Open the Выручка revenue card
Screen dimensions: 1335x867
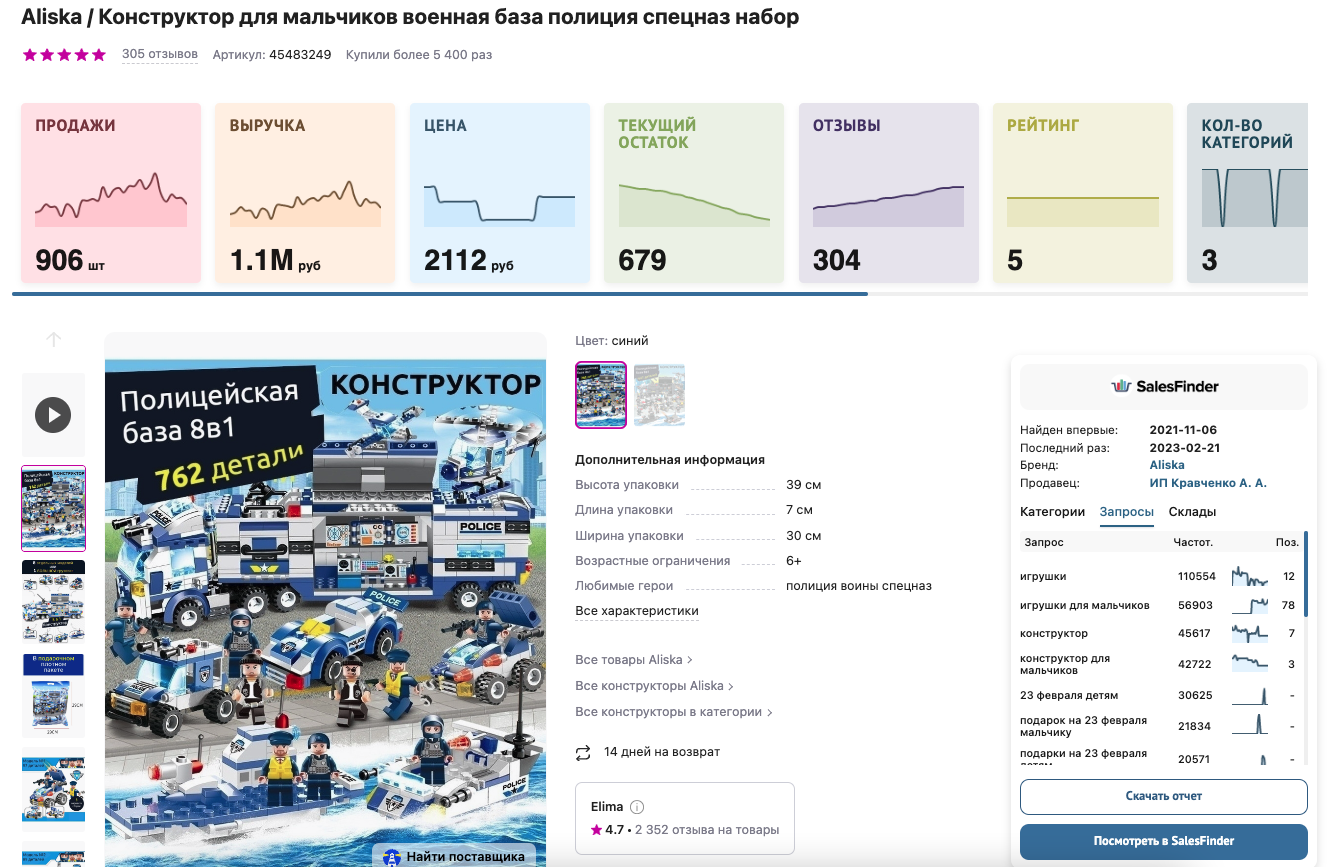point(305,193)
